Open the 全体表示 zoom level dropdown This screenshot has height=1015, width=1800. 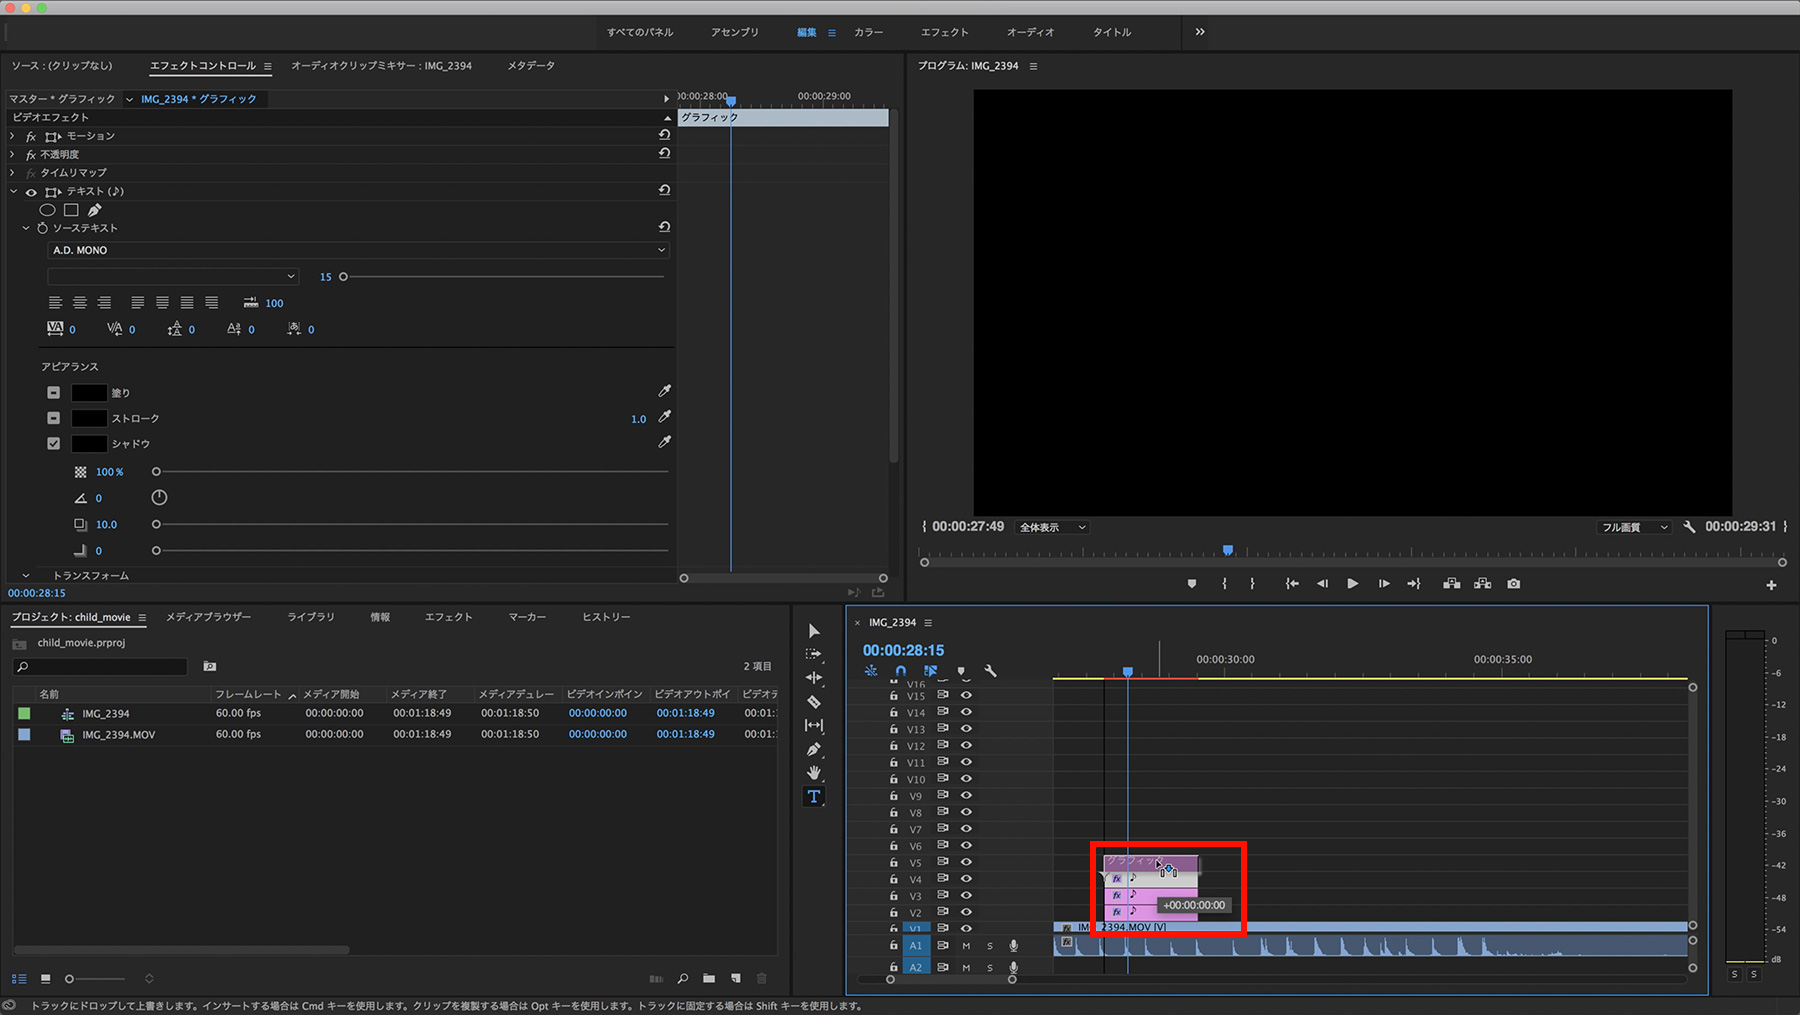pyautogui.click(x=1052, y=527)
